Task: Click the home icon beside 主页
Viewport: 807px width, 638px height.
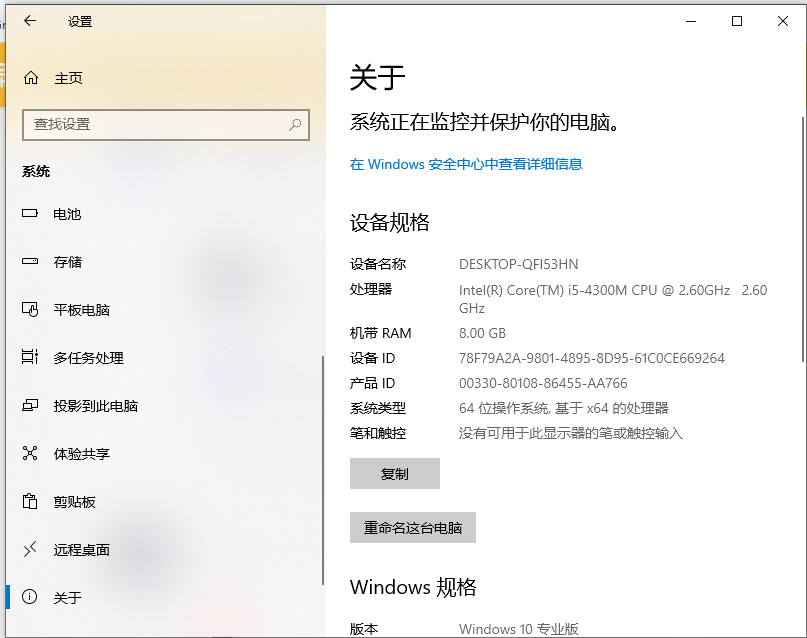Action: pyautogui.click(x=31, y=78)
